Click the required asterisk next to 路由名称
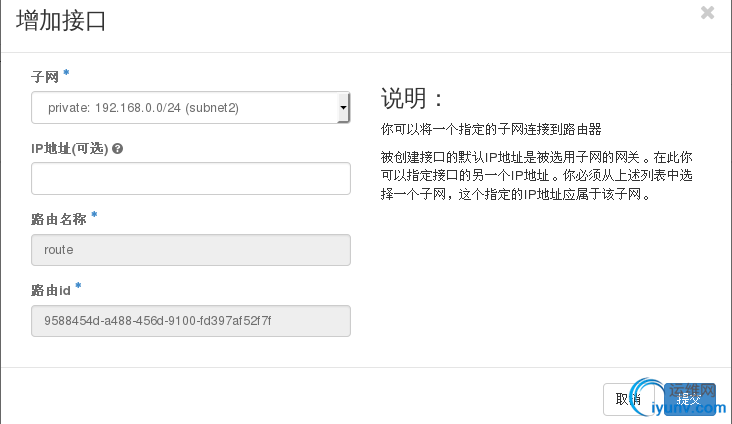 coord(94,216)
